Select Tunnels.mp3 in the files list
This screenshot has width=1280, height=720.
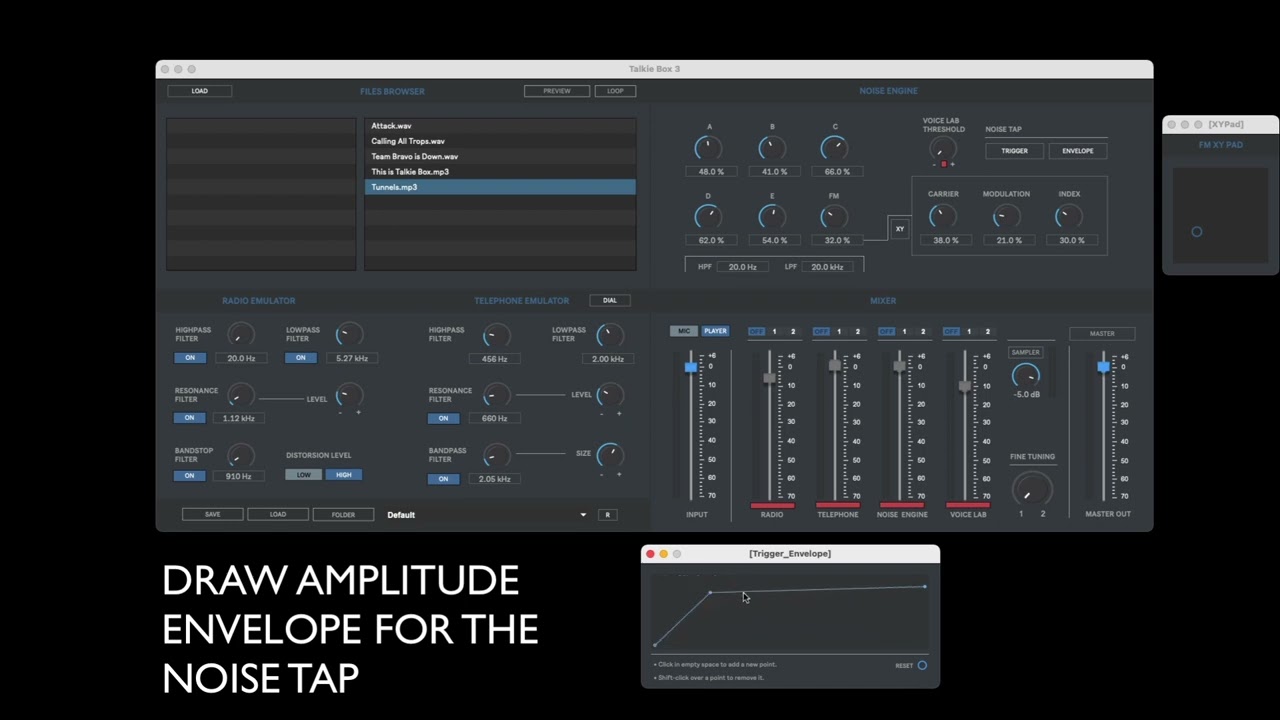click(x=500, y=187)
